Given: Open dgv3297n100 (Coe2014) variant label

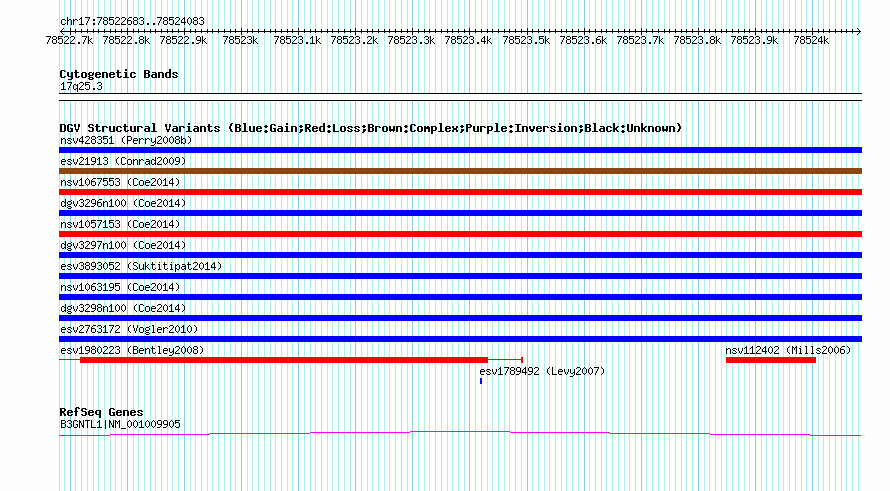Looking at the screenshot, I should click(x=123, y=245).
